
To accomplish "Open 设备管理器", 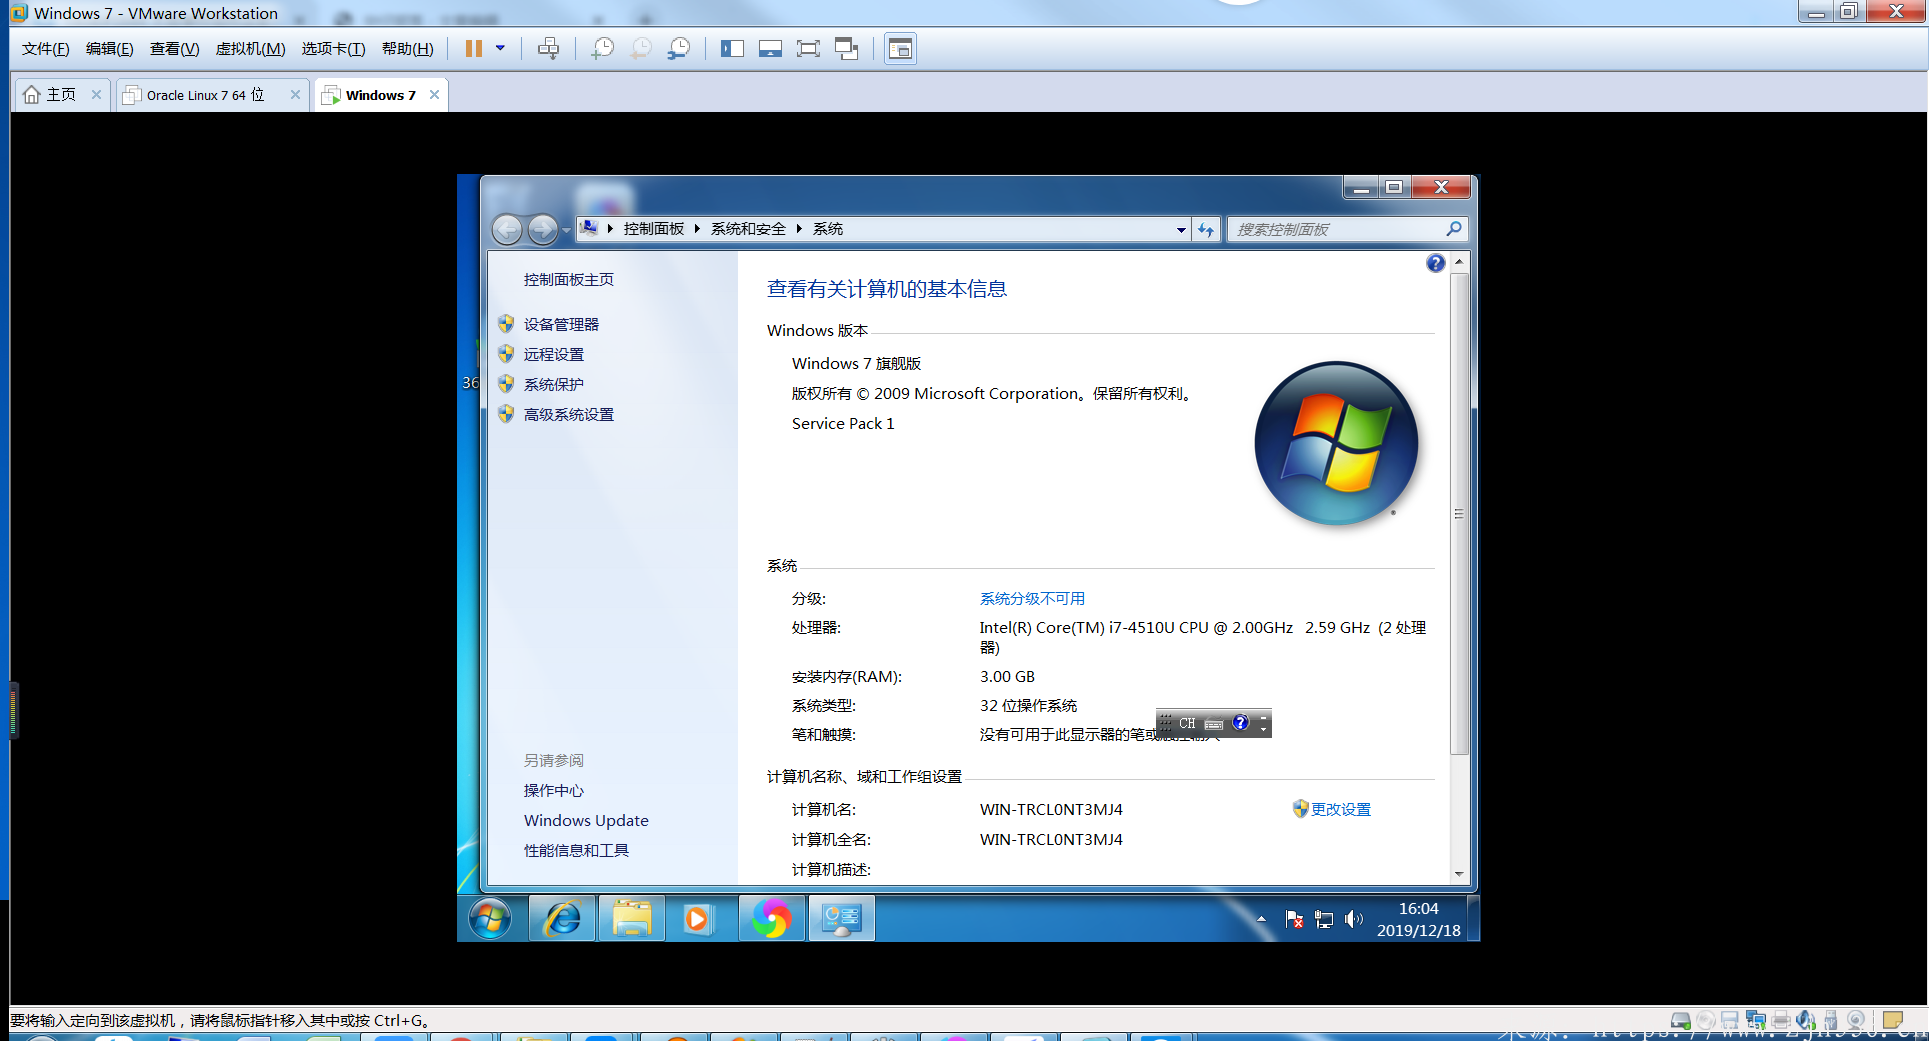I will coord(561,325).
